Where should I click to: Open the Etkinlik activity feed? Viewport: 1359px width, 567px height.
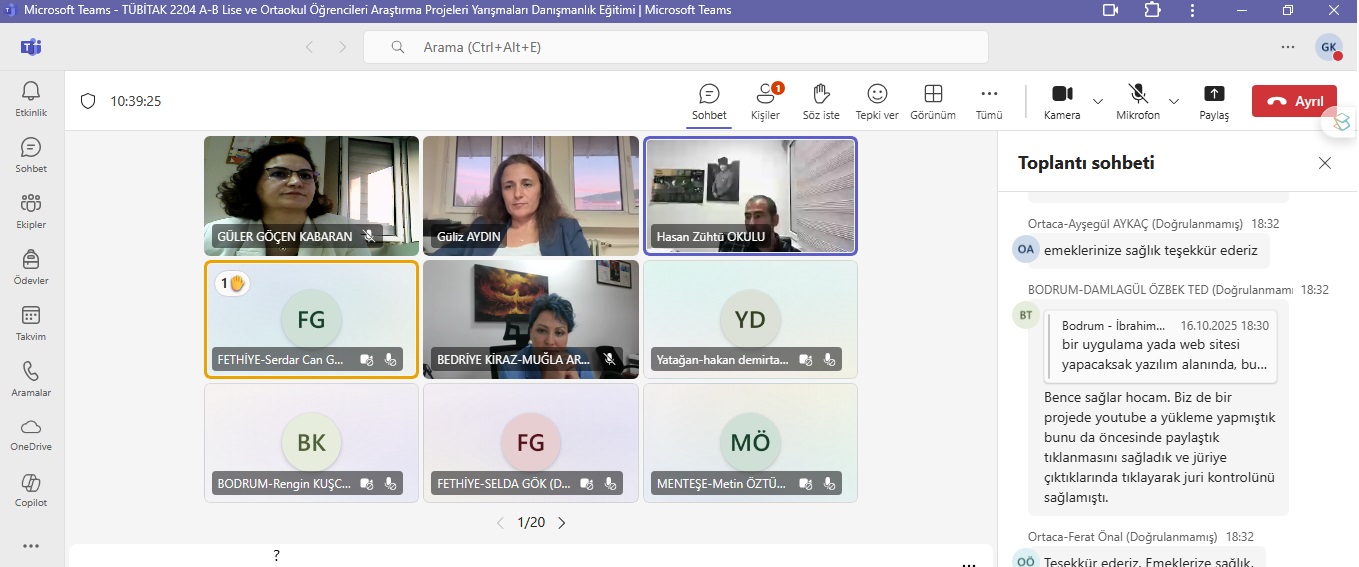[x=31, y=99]
